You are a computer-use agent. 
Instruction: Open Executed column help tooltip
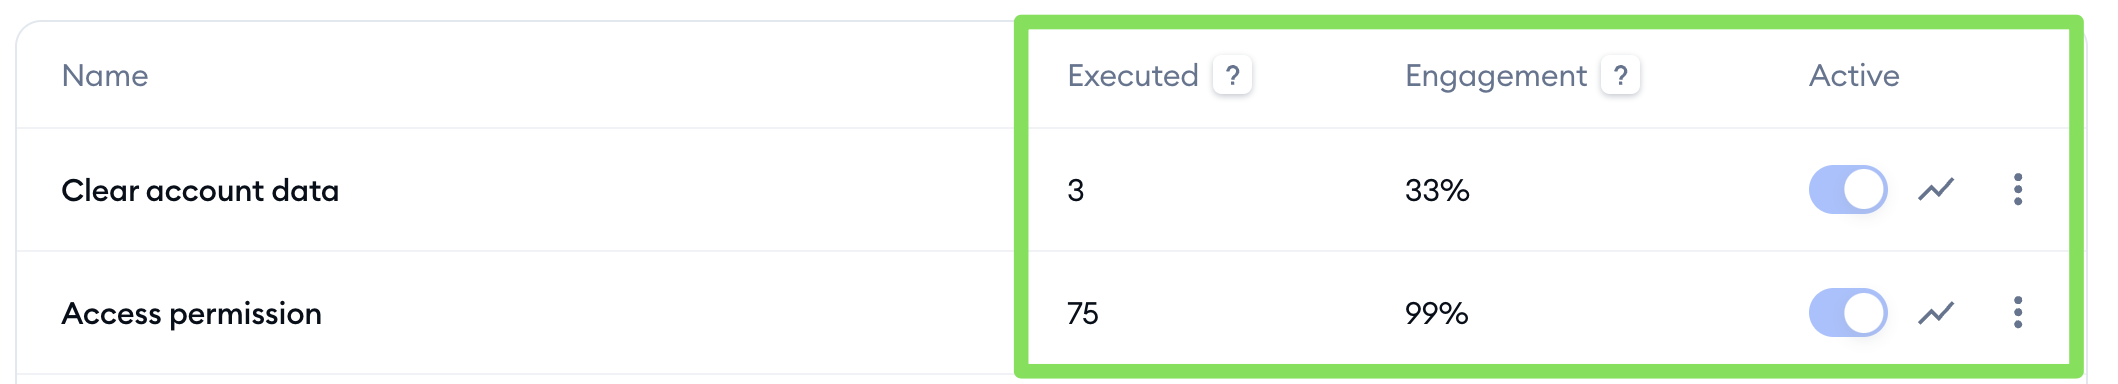[x=1232, y=75]
